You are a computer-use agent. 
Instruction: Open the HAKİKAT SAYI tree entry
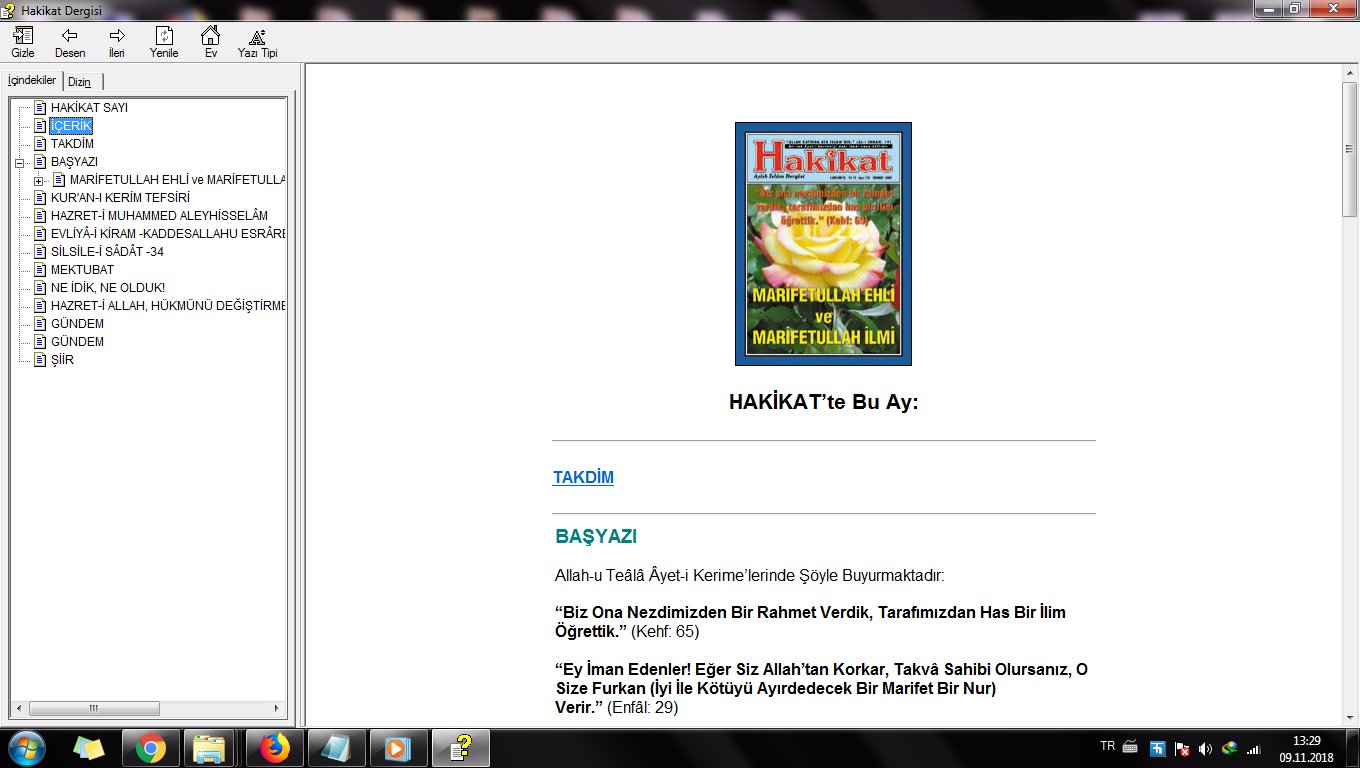coord(89,108)
